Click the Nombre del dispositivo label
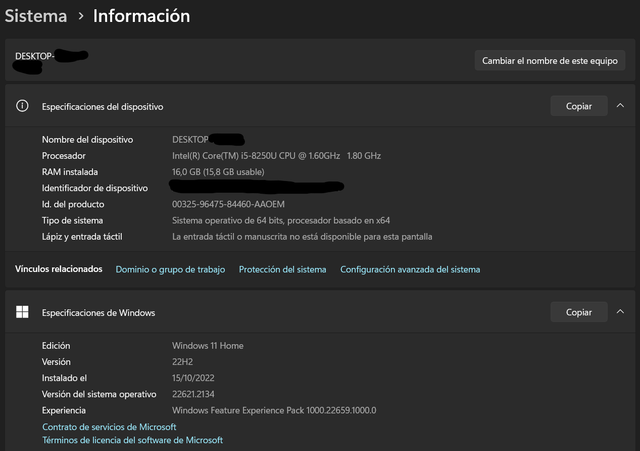Viewport: 640px width, 451px height. point(87,140)
